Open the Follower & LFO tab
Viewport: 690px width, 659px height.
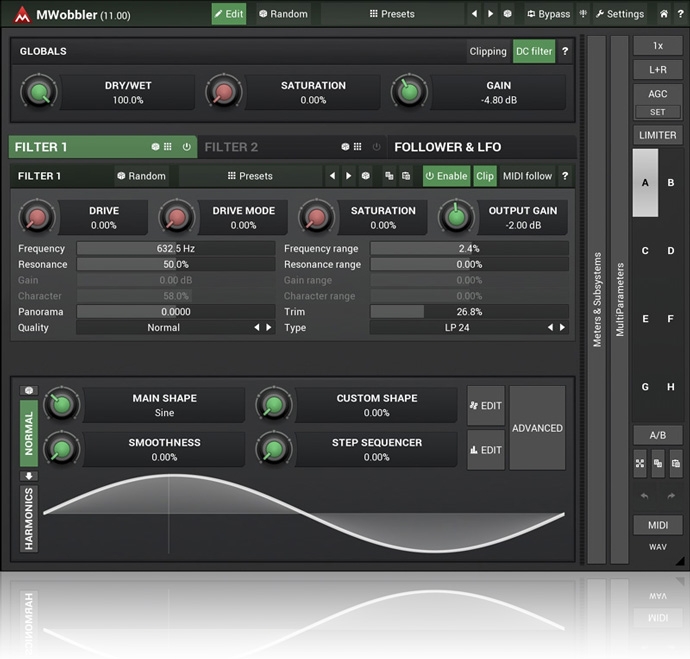tap(448, 147)
